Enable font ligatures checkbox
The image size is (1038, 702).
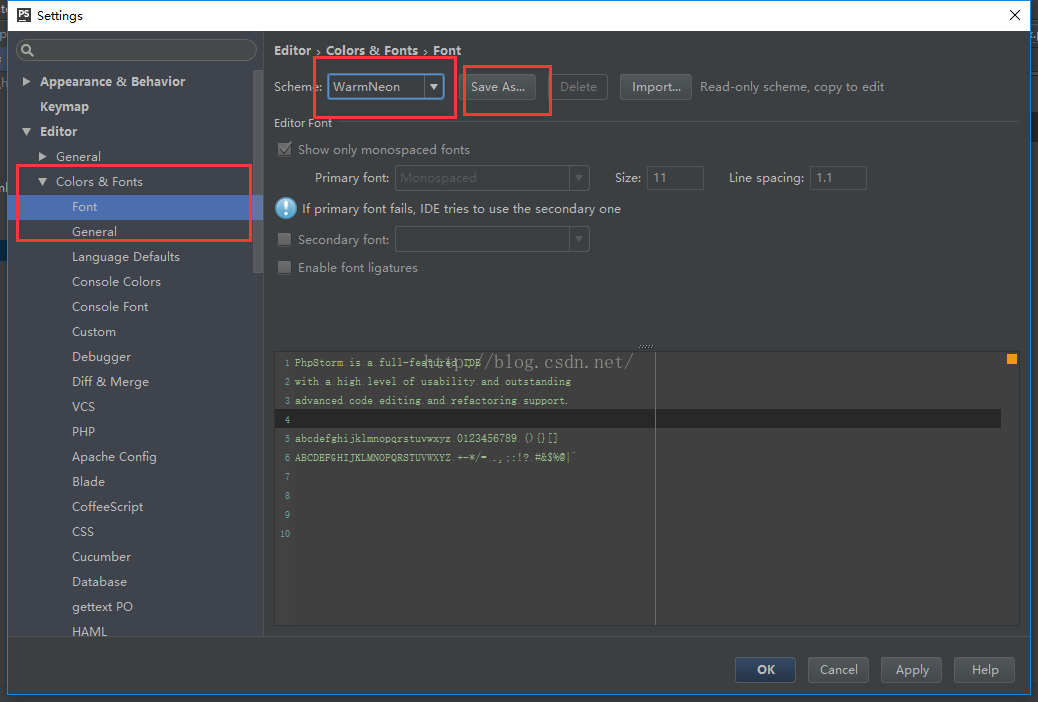(x=285, y=268)
